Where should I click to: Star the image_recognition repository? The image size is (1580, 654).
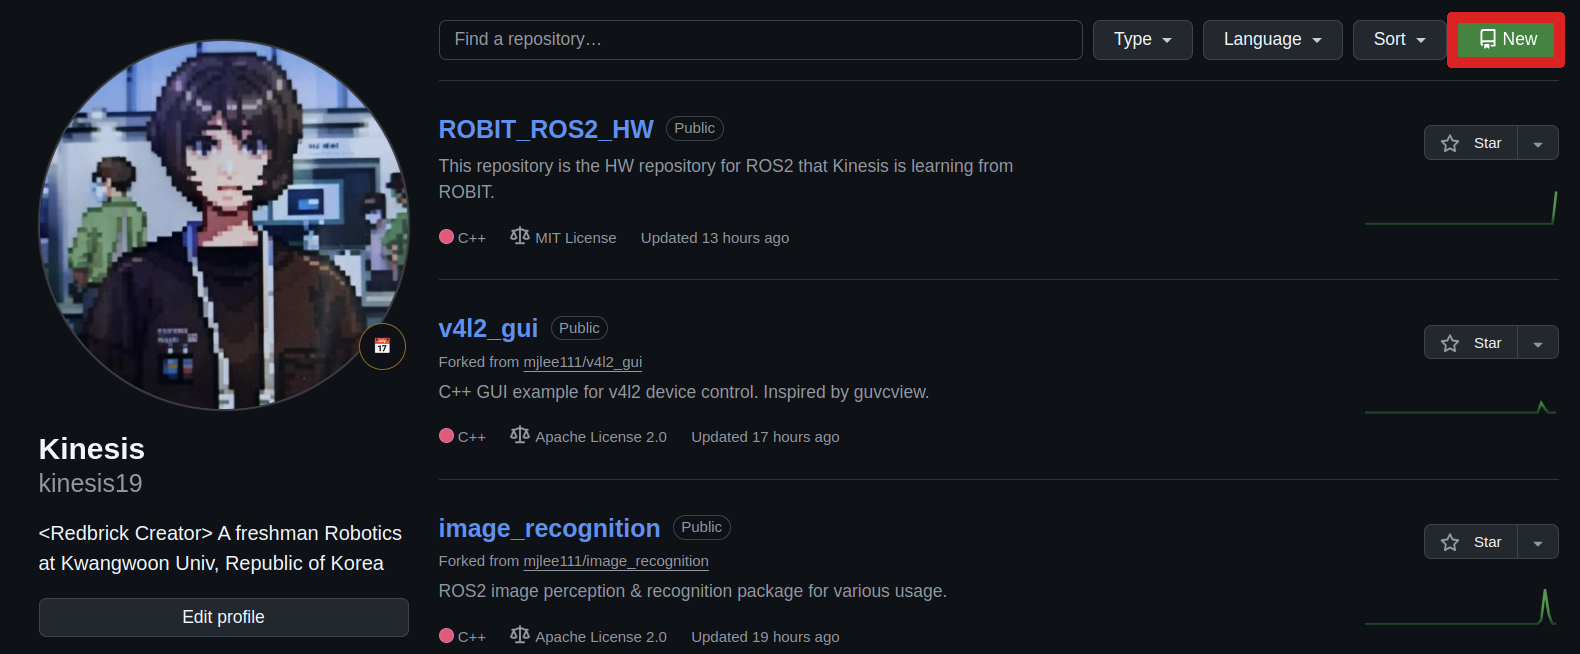pos(1471,542)
